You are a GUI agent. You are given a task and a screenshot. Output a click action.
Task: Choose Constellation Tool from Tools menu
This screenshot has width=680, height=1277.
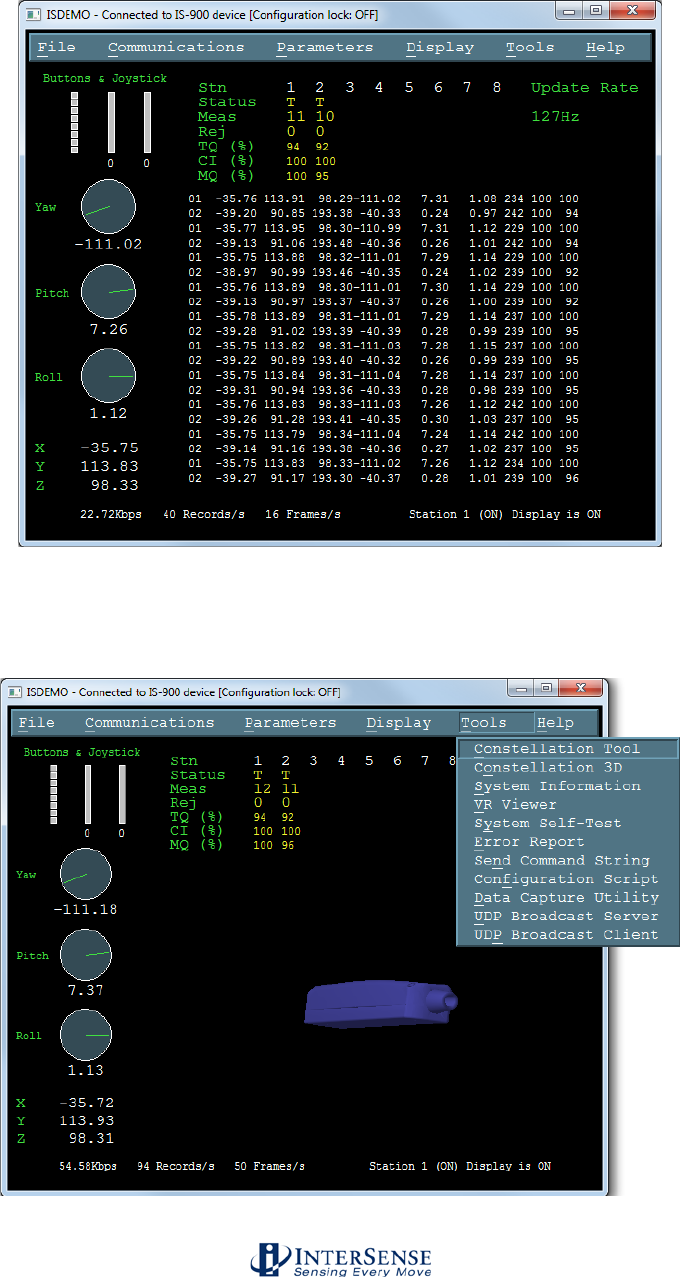[x=569, y=749]
